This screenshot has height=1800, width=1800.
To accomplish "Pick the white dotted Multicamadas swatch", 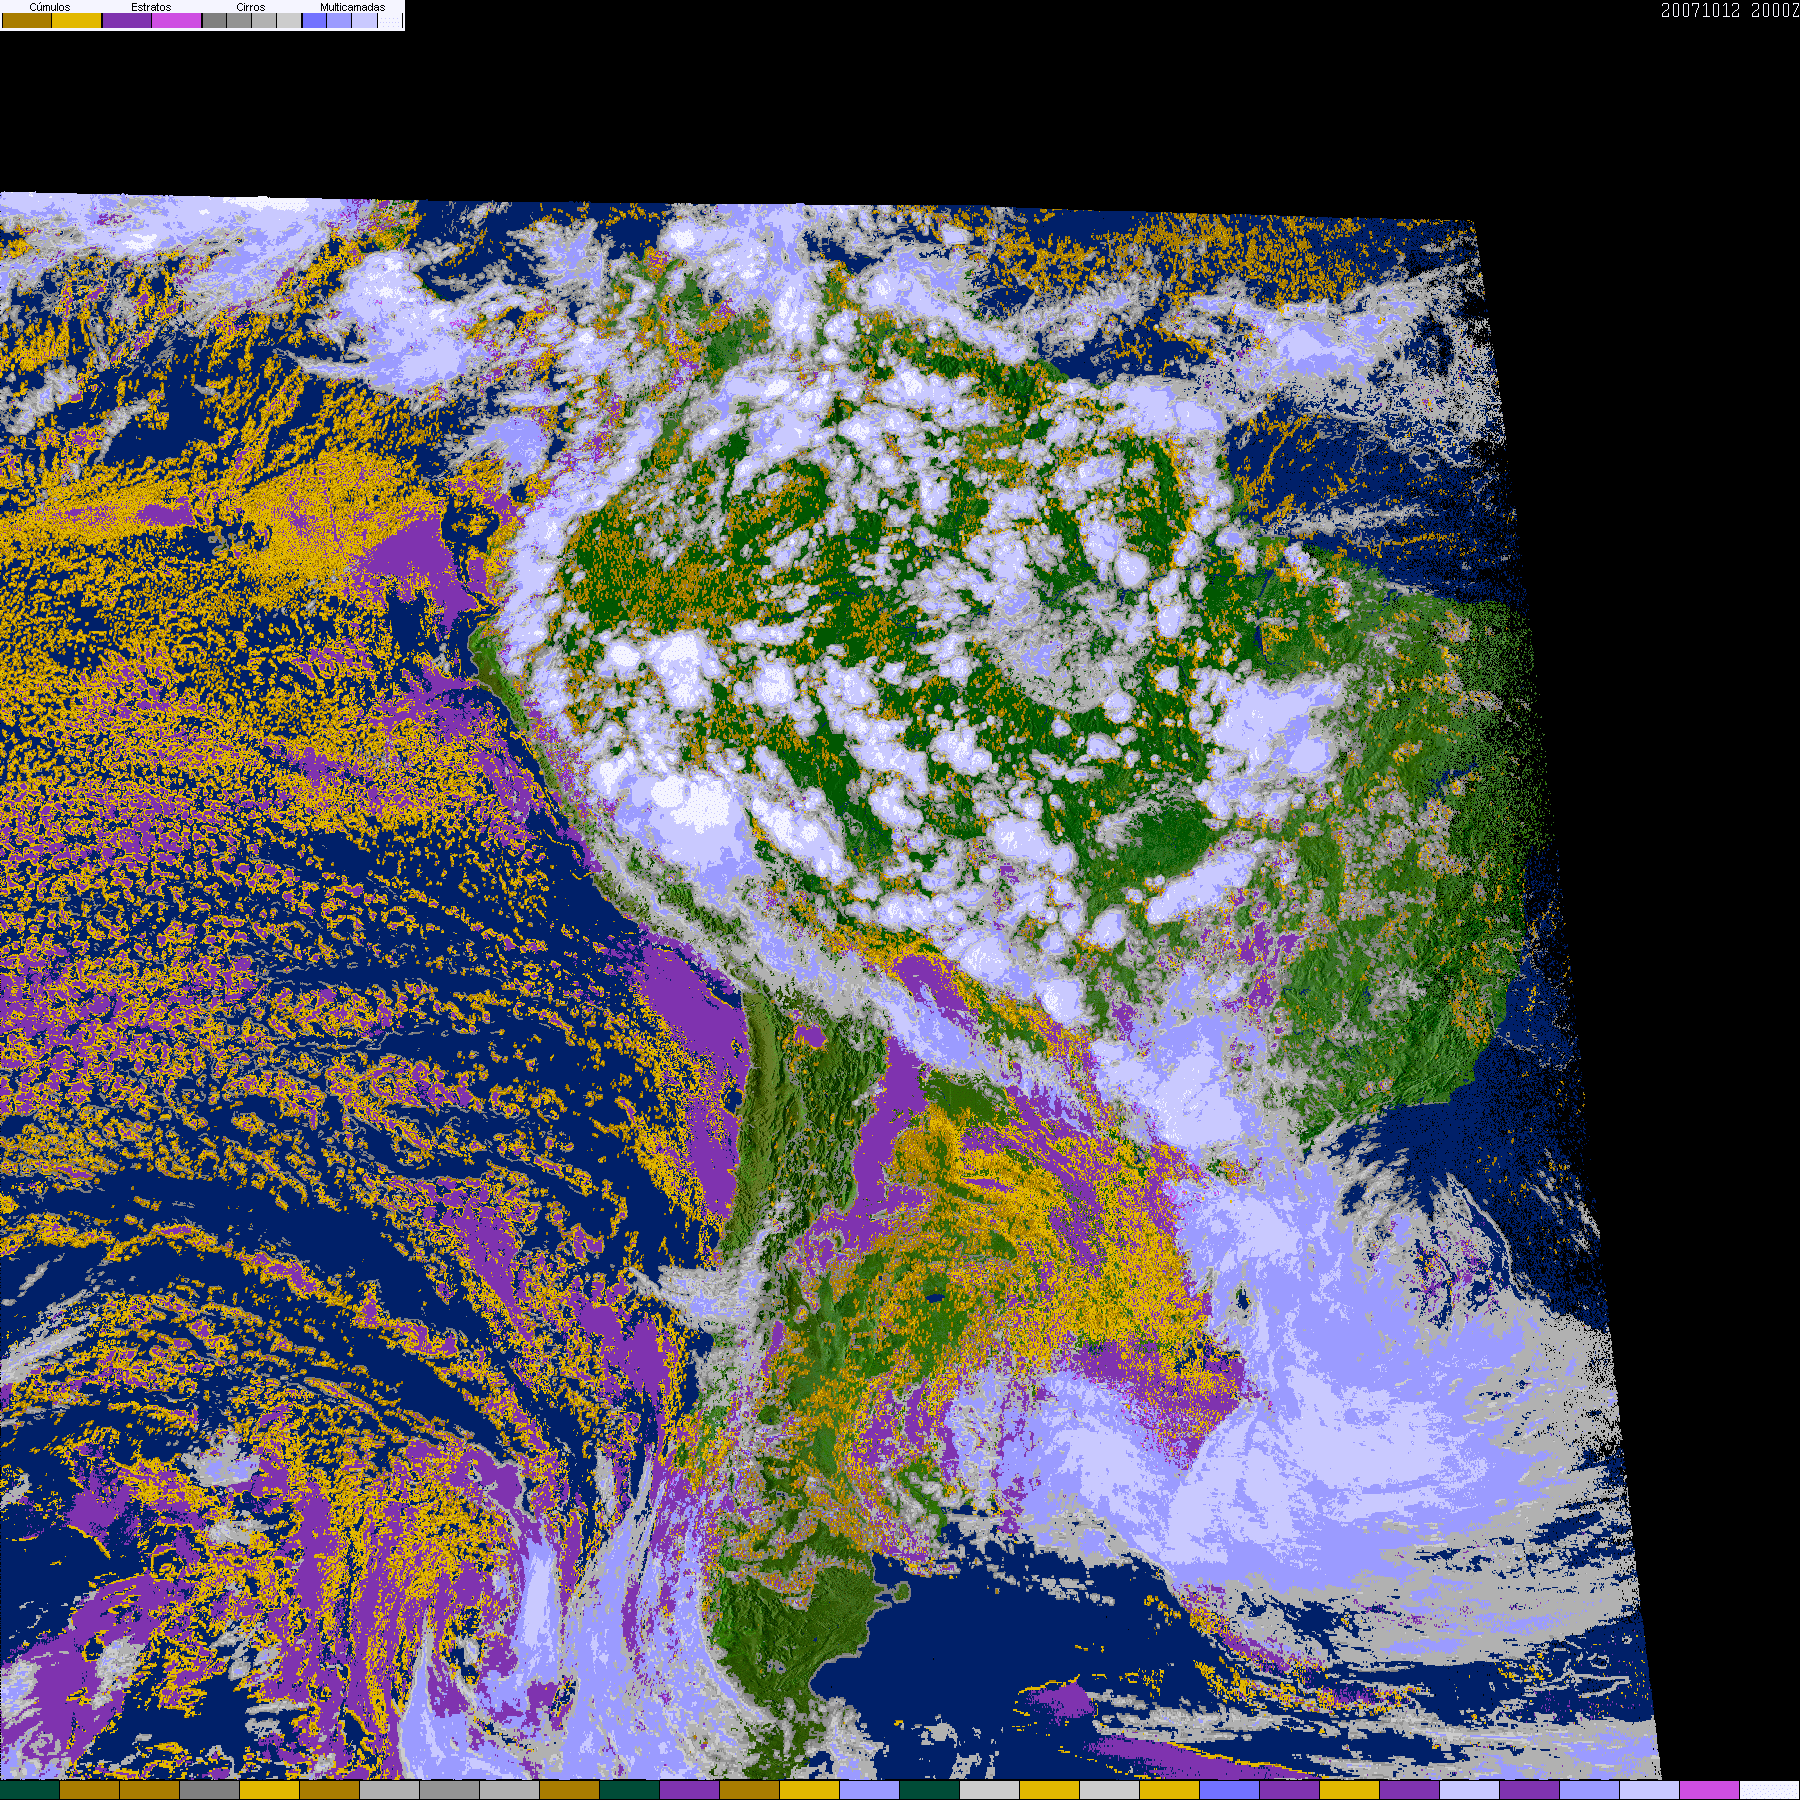I will point(390,20).
